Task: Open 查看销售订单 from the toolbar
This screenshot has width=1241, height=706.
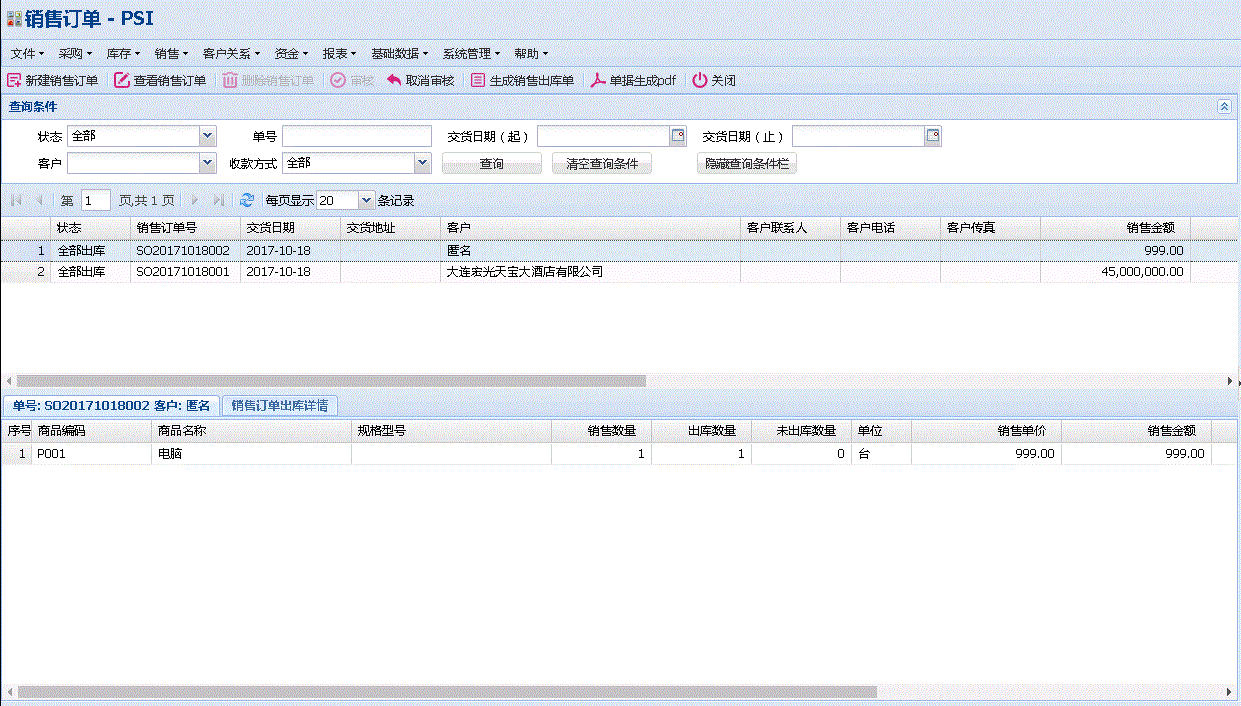Action: [160, 81]
